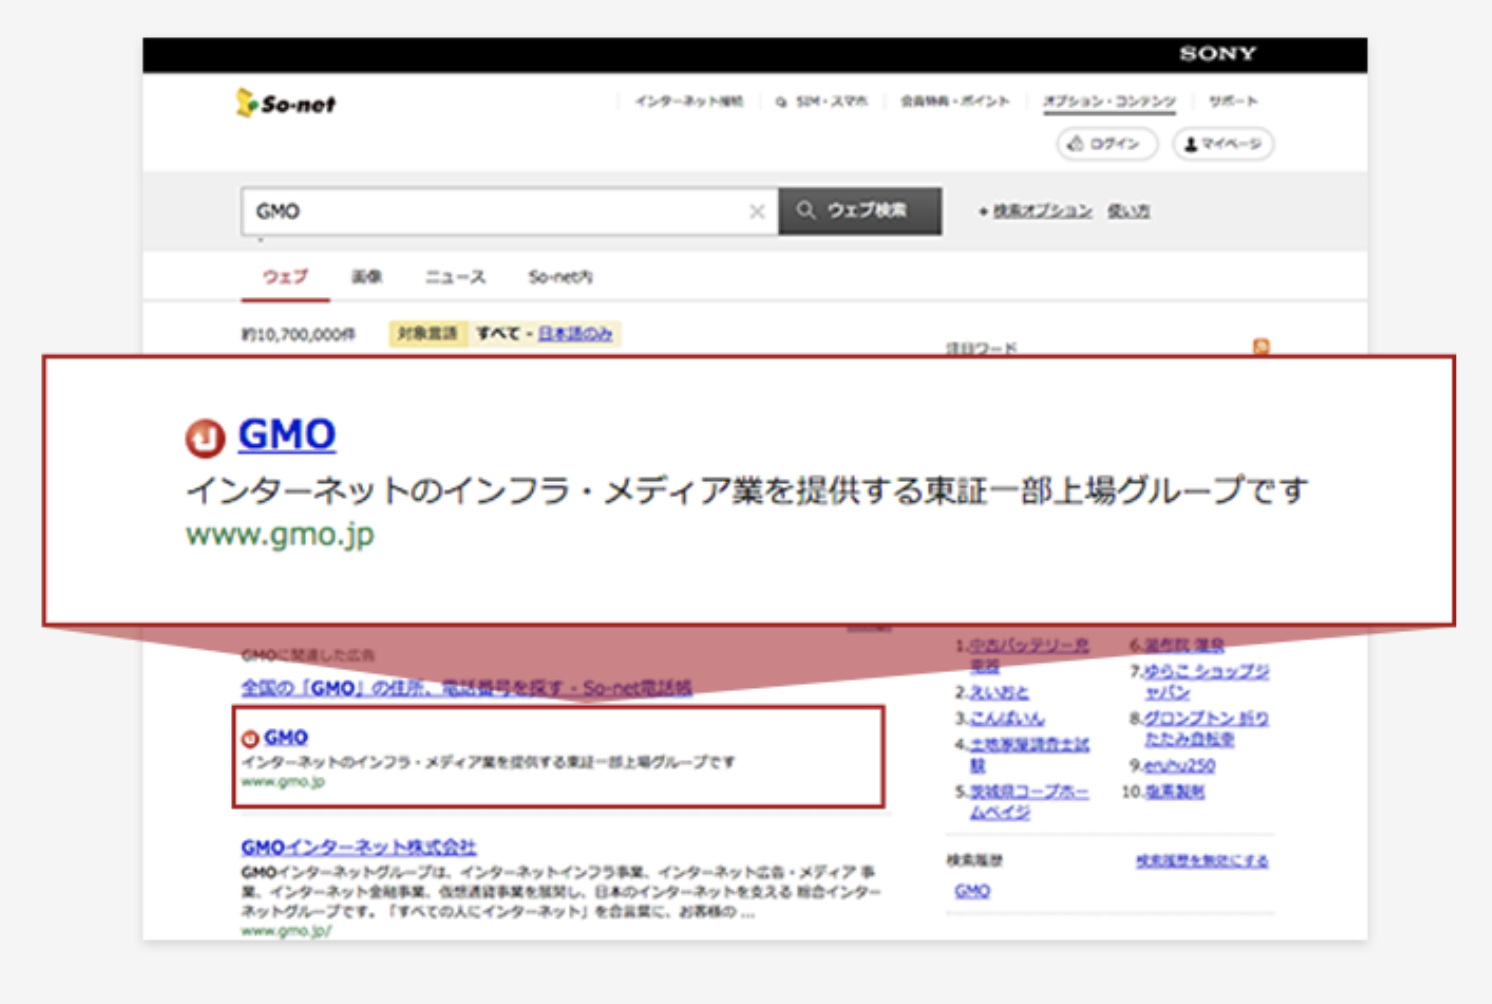Viewport: 1492px width, 1004px height.
Task: Click the RSS feed icon beside 注目ワード
Action: (x=1261, y=346)
